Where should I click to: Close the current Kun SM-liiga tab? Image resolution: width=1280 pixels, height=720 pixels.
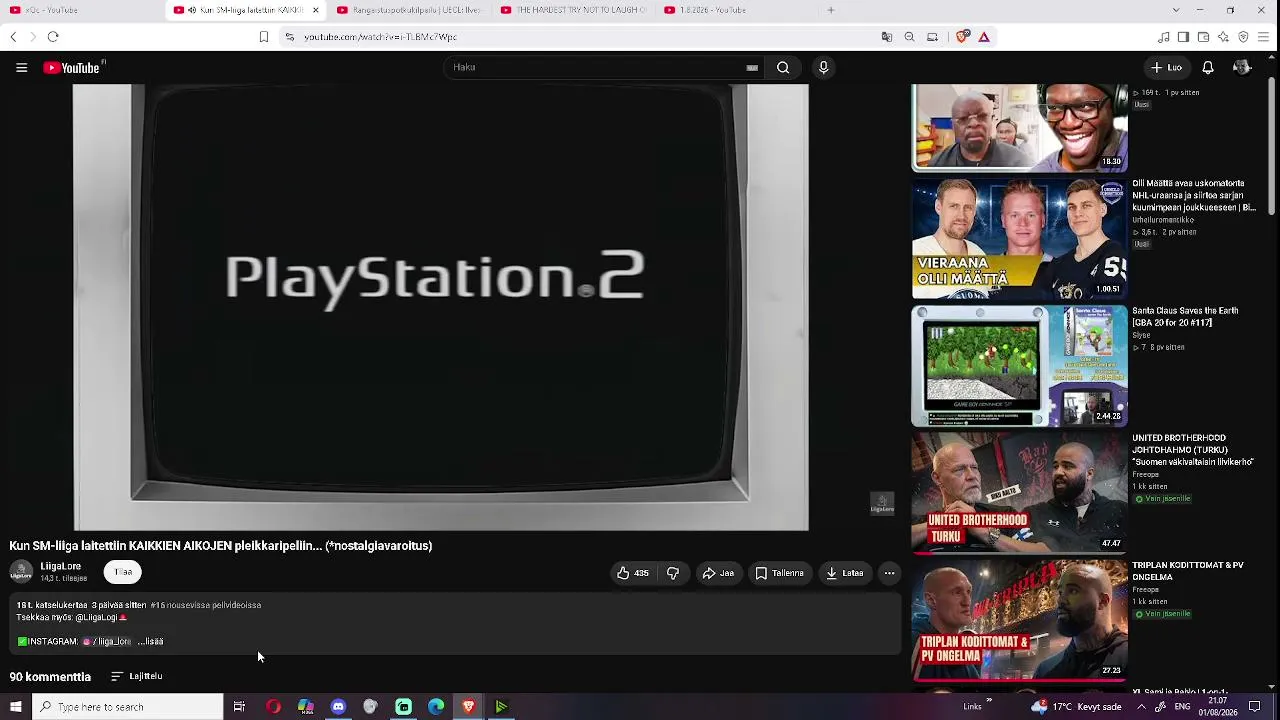click(315, 10)
